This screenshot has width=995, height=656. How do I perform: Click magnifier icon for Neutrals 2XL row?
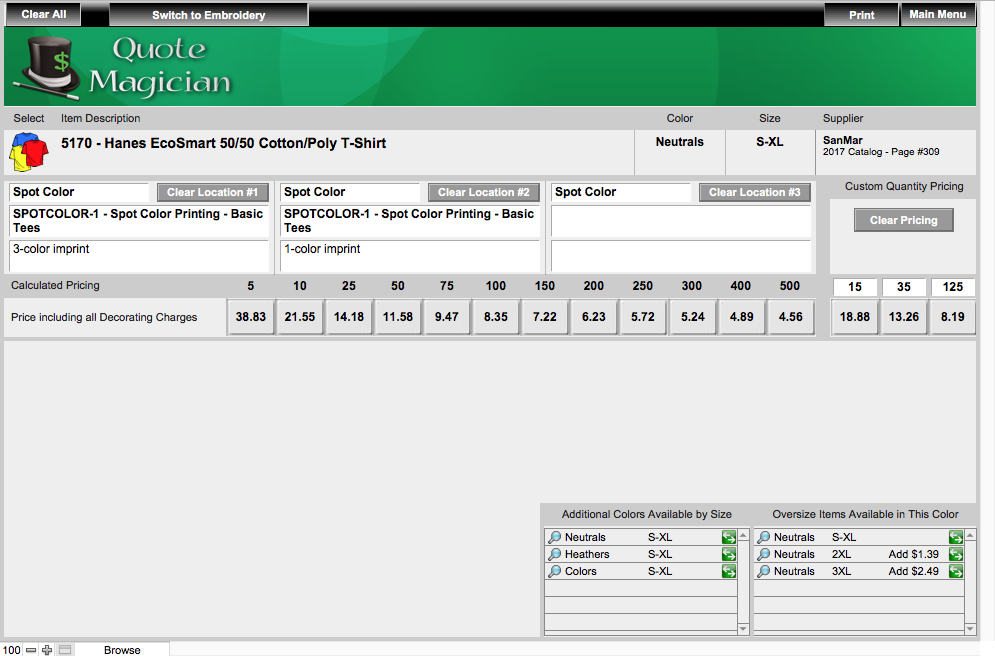pyautogui.click(x=764, y=554)
